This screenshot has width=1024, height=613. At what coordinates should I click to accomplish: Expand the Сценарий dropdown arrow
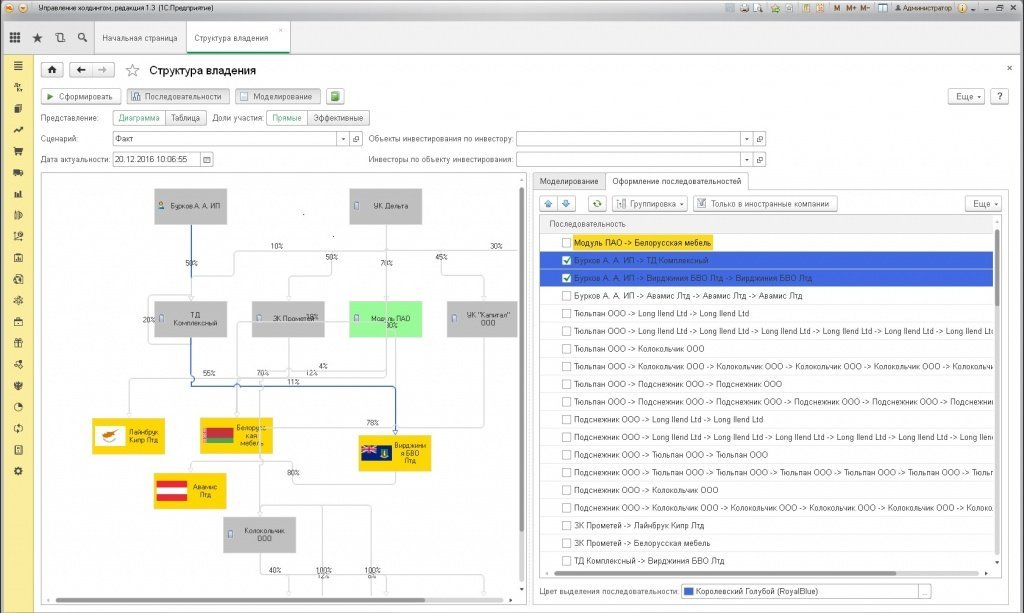point(344,139)
